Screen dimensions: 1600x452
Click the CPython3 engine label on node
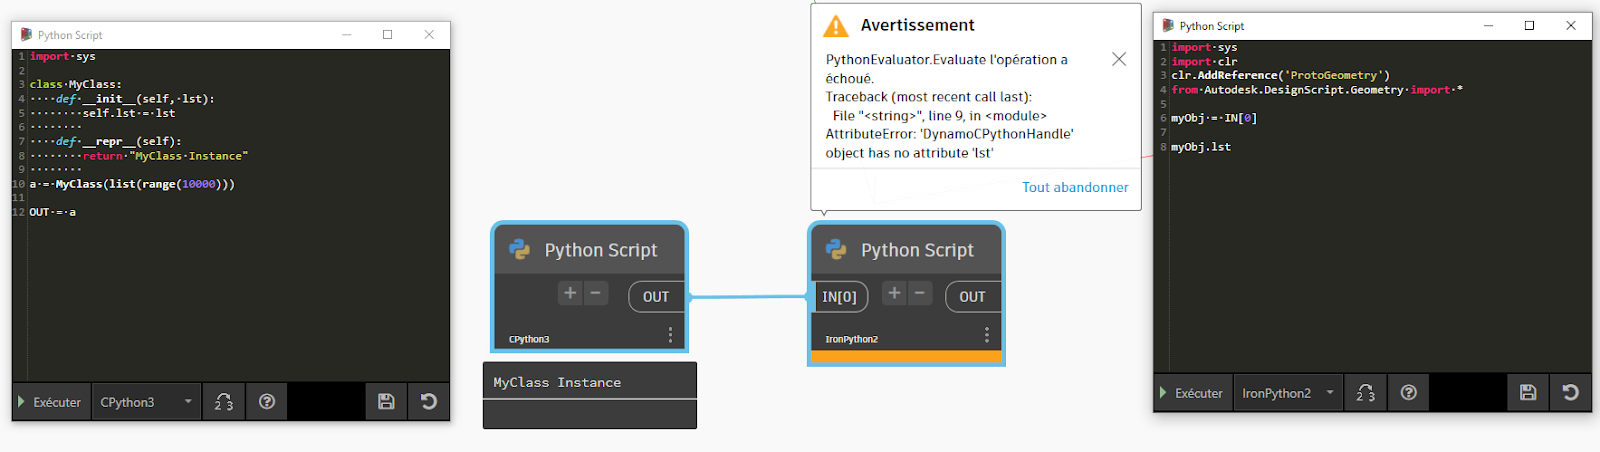tap(529, 339)
